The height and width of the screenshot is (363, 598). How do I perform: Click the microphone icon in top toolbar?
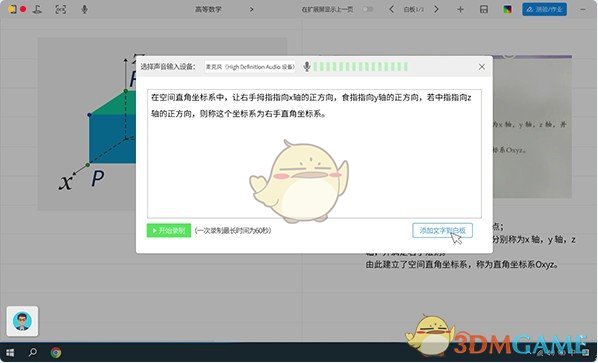[84, 9]
